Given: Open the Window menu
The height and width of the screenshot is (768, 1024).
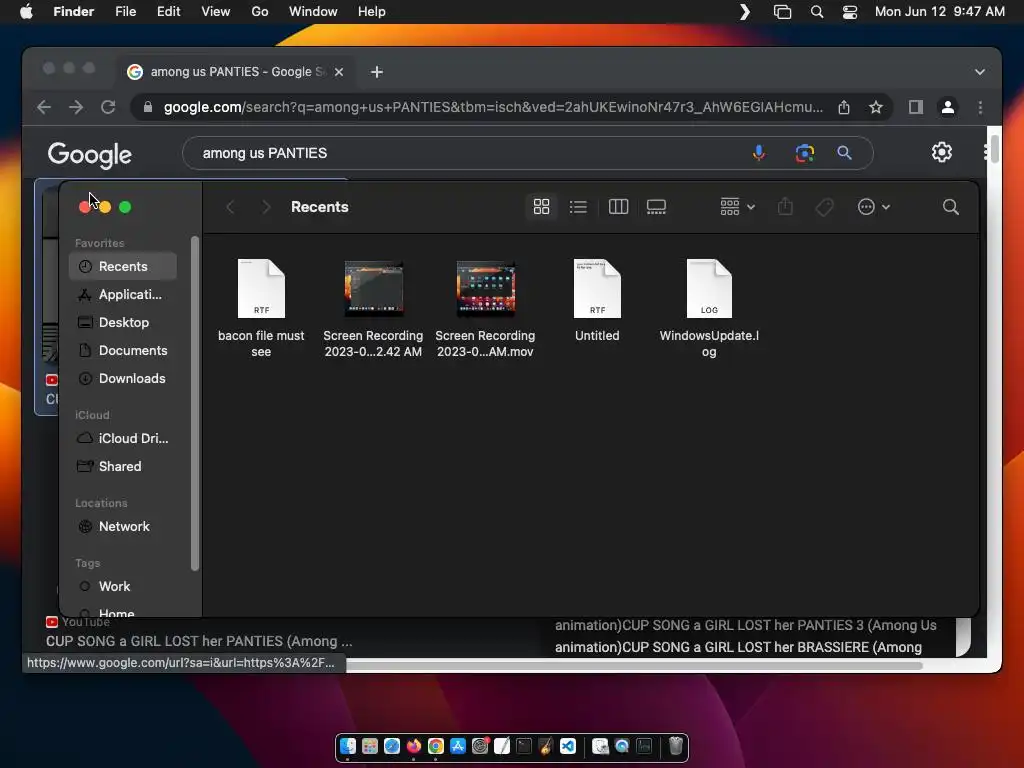Looking at the screenshot, I should [313, 12].
